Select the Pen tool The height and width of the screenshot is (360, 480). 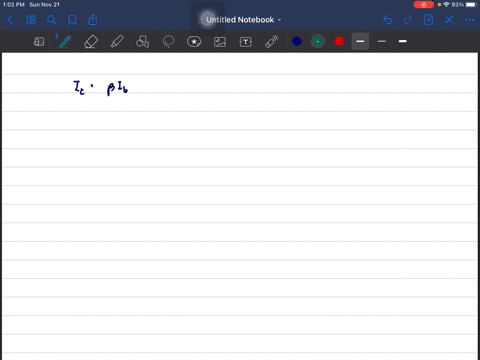pos(64,42)
